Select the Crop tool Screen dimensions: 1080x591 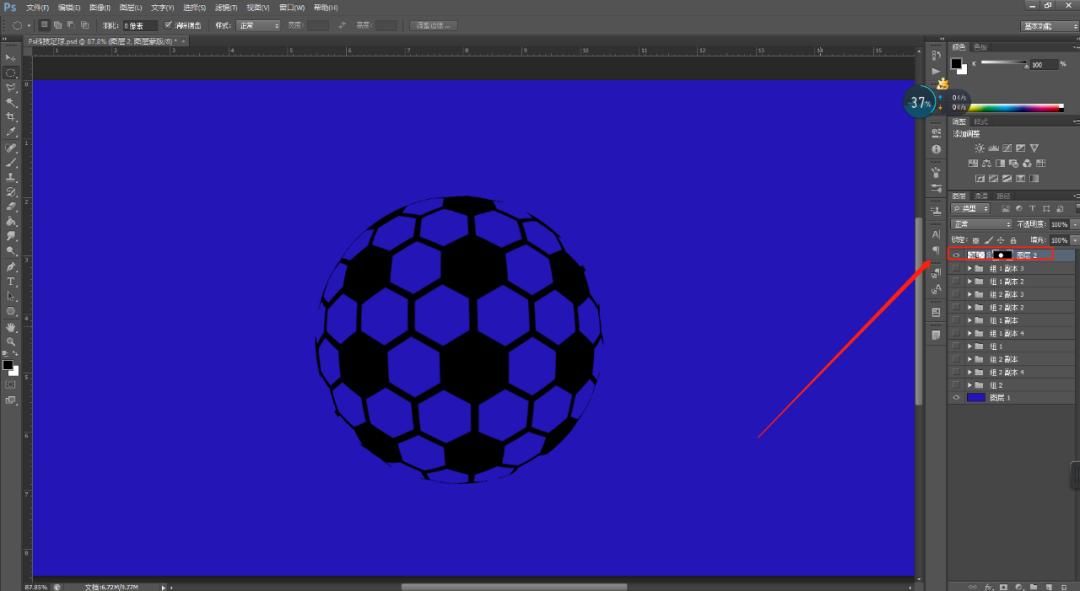point(11,117)
